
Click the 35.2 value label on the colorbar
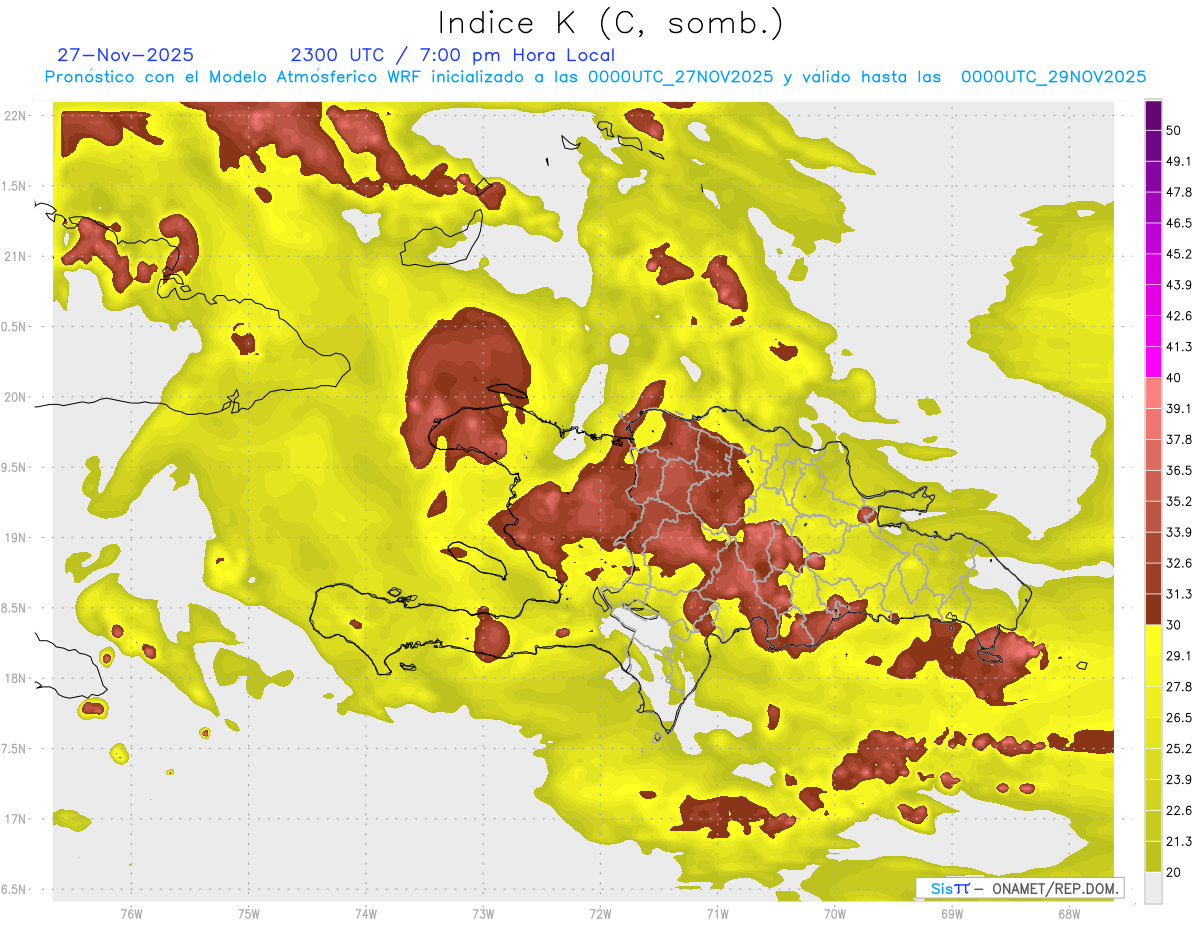click(x=1180, y=501)
